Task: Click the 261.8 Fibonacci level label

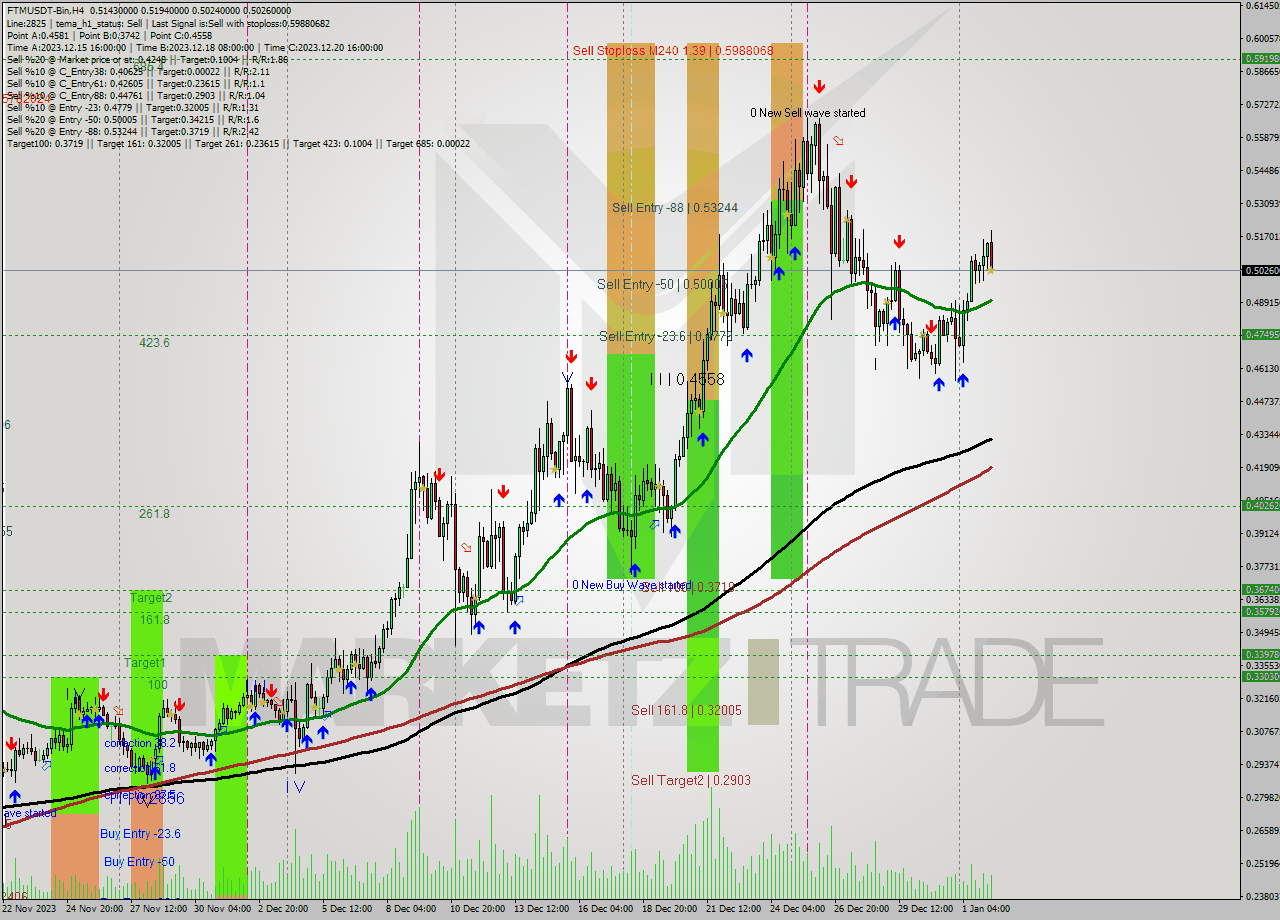Action: click(154, 513)
